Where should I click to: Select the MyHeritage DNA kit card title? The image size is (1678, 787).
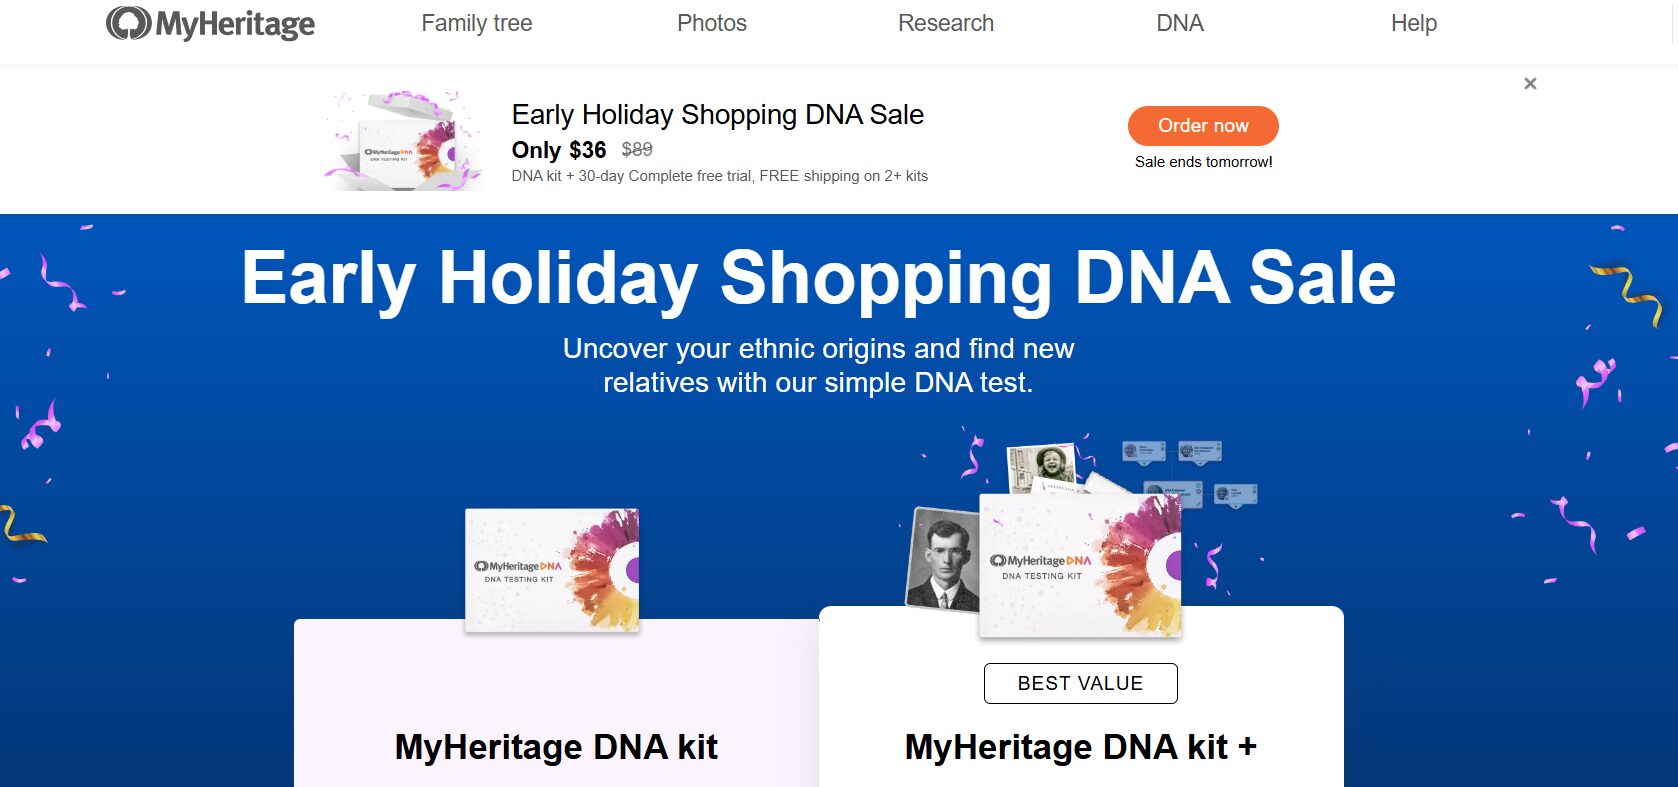tap(556, 747)
